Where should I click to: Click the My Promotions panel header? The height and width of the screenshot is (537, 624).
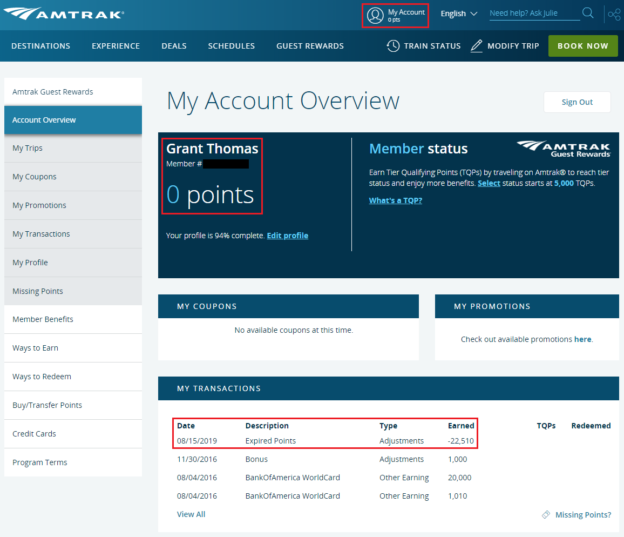coord(527,306)
